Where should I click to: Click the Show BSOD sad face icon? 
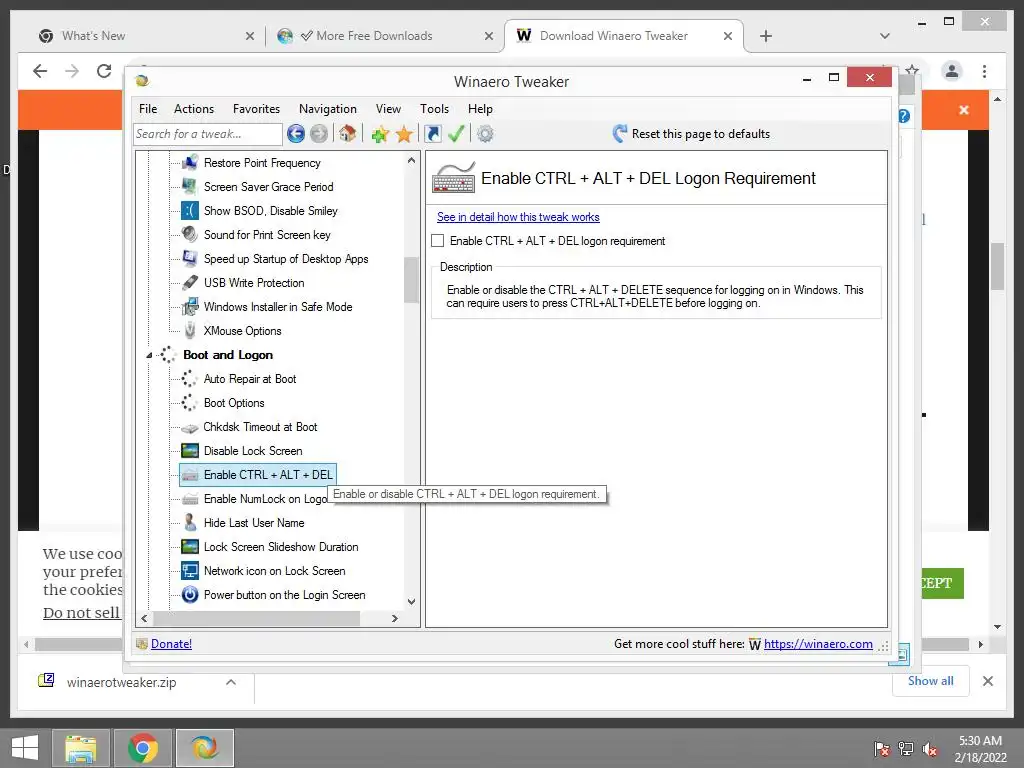pyautogui.click(x=190, y=210)
